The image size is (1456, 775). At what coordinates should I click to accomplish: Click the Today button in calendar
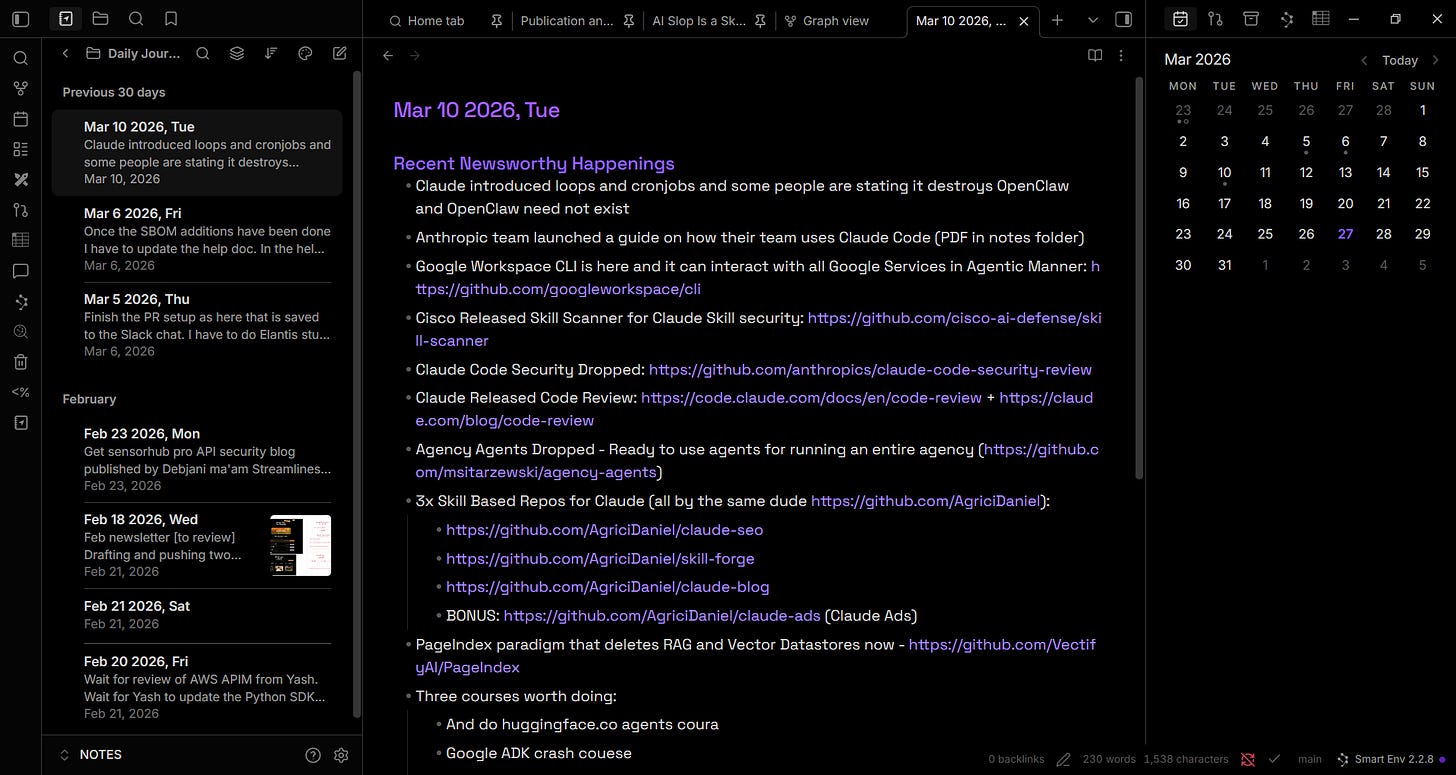tap(1400, 60)
